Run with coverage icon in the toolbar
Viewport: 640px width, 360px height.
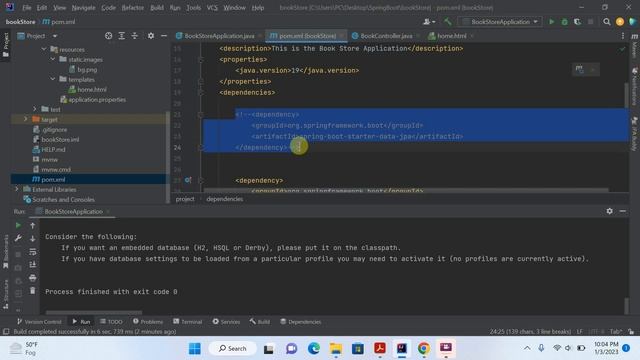pyautogui.click(x=577, y=22)
